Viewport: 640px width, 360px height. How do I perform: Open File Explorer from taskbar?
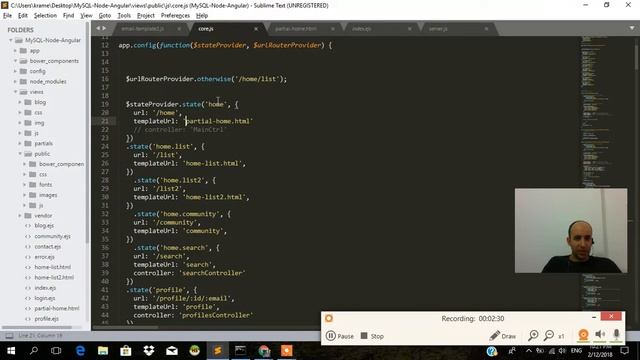(103, 351)
